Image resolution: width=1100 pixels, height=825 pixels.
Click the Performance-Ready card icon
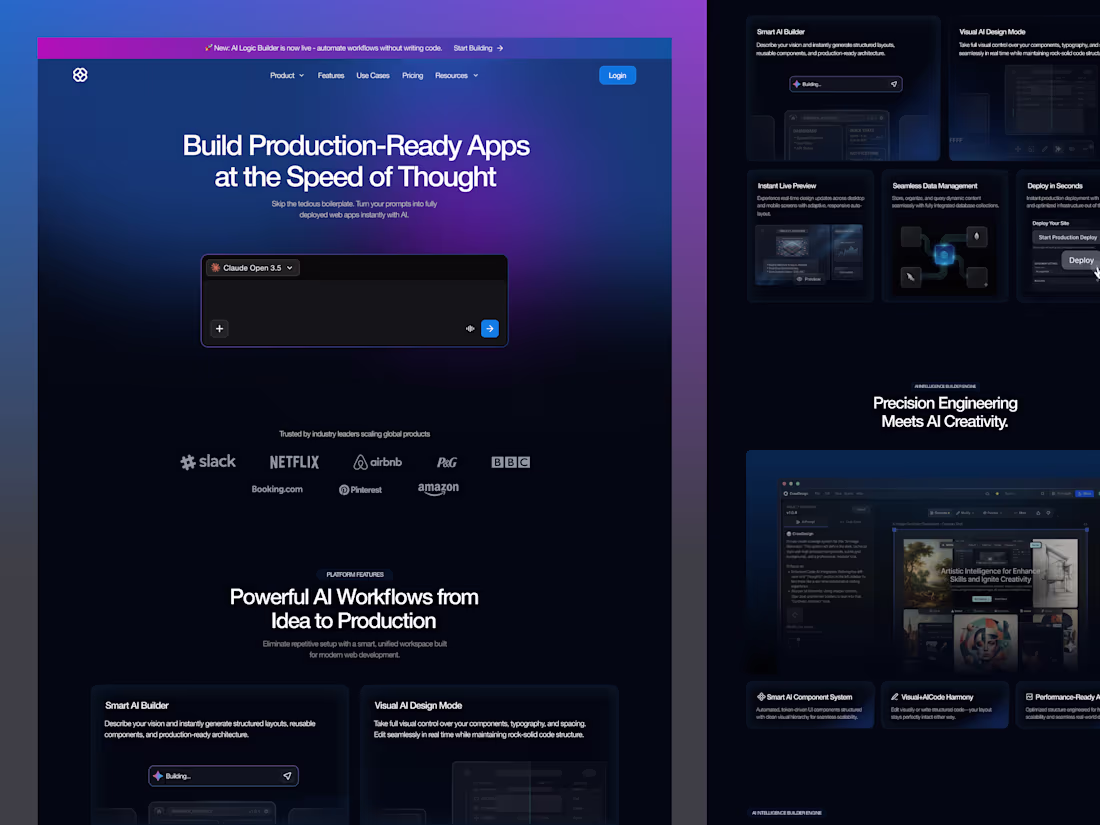coord(1029,697)
